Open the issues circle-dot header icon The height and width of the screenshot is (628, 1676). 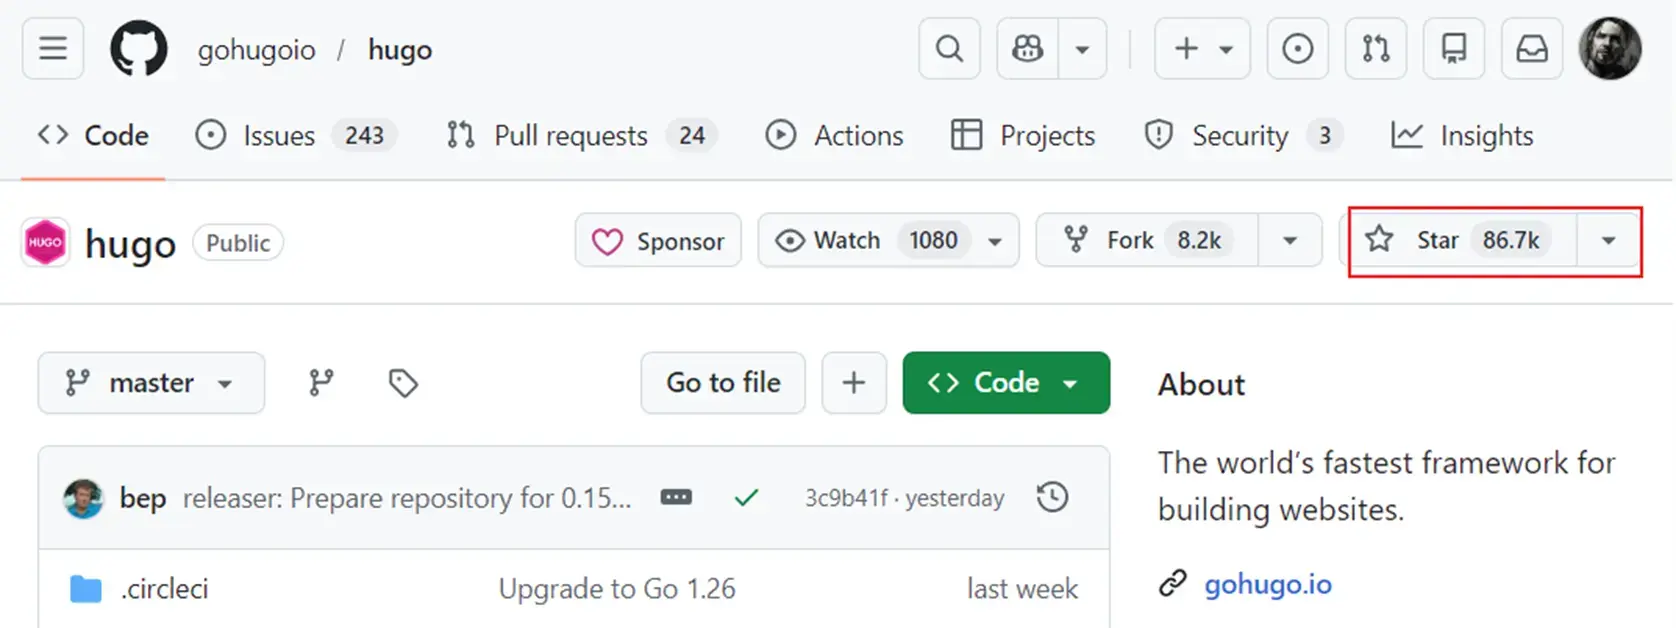pyautogui.click(x=1297, y=48)
